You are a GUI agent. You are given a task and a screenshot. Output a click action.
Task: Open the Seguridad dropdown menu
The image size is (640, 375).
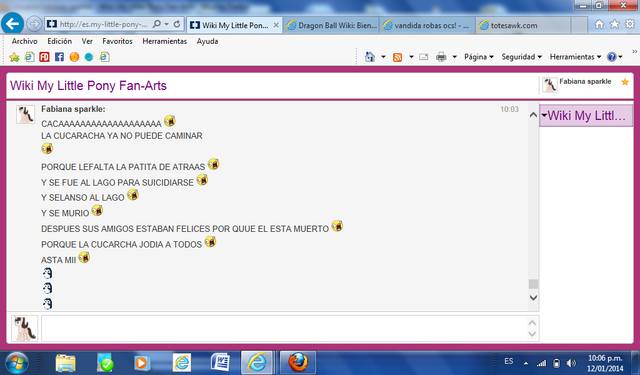[522, 57]
